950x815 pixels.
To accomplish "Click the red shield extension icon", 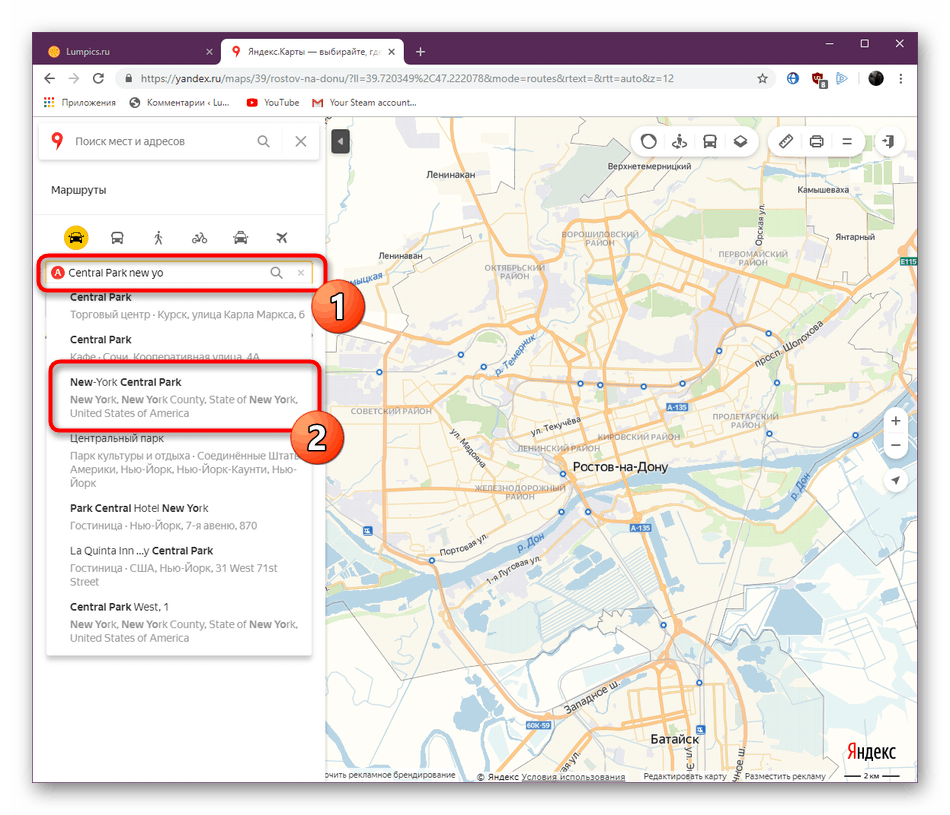I will pyautogui.click(x=818, y=79).
